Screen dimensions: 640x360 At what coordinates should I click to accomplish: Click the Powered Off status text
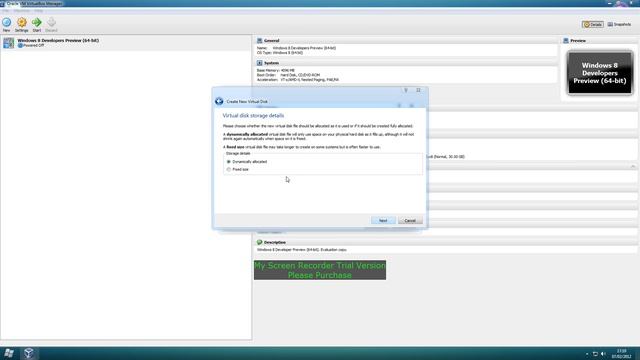[x=33, y=45]
